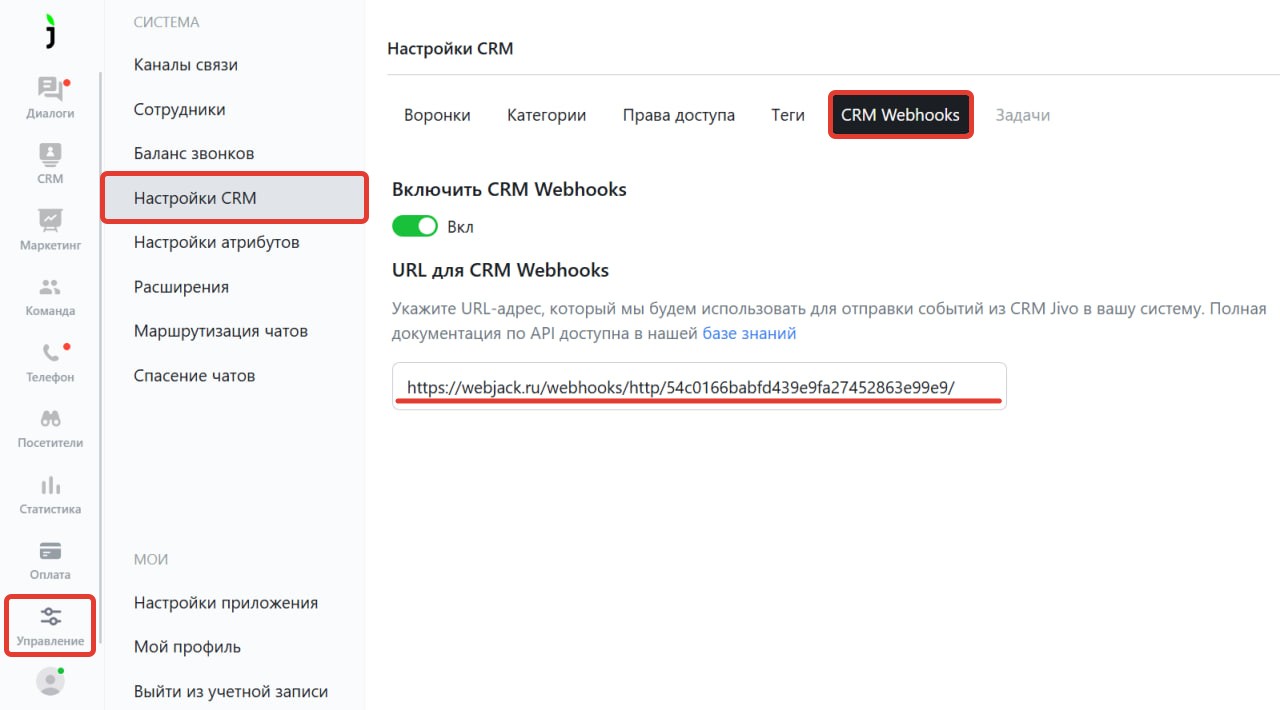Open the Диалоги chat icon
Viewport: 1280px width, 710px height.
[50, 91]
